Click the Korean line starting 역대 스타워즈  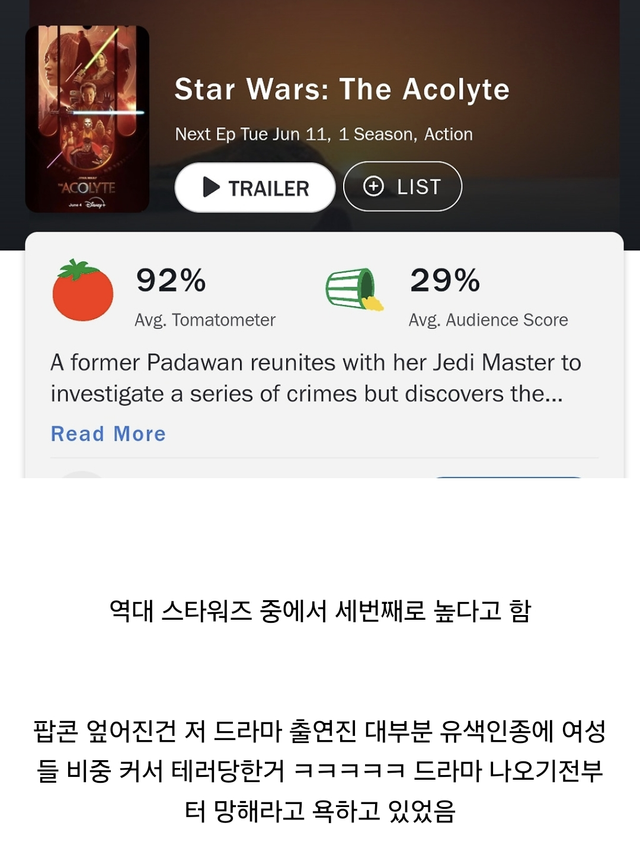point(320,611)
